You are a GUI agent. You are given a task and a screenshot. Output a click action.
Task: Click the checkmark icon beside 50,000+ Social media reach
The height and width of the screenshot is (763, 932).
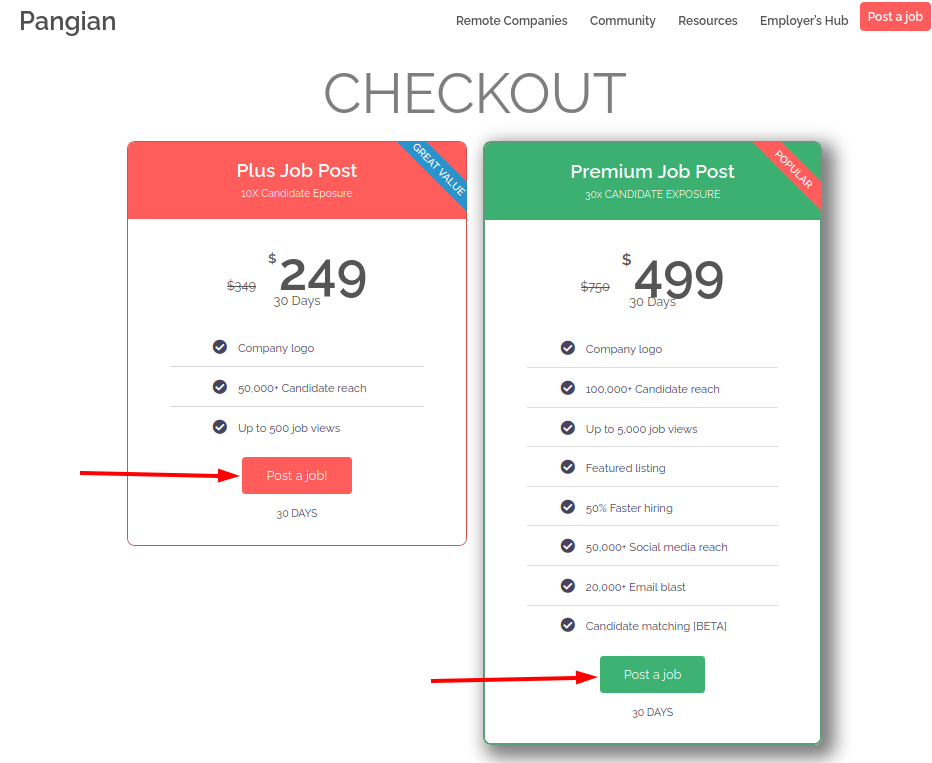tap(568, 546)
